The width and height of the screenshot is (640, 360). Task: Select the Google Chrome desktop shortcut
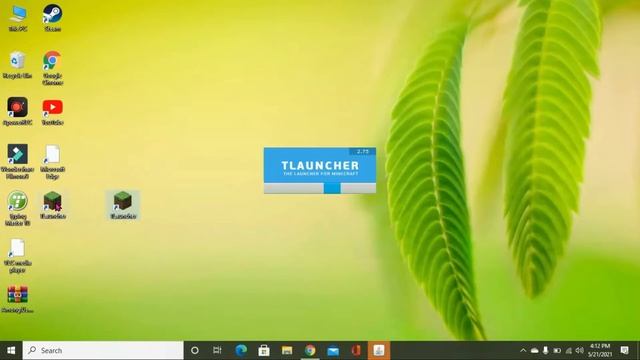[53, 68]
